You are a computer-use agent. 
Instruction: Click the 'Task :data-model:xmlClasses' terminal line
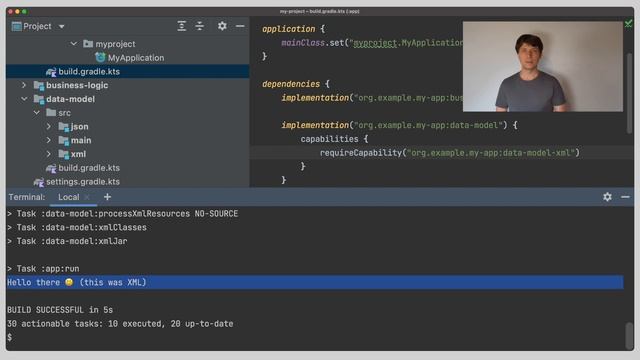point(77,227)
